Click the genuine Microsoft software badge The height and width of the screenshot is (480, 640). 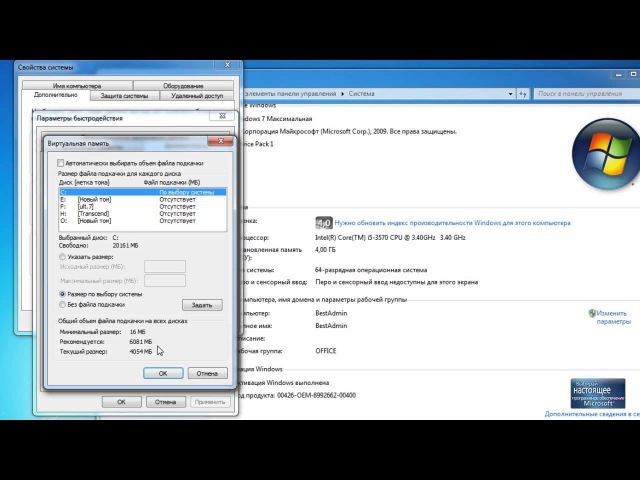(598, 393)
